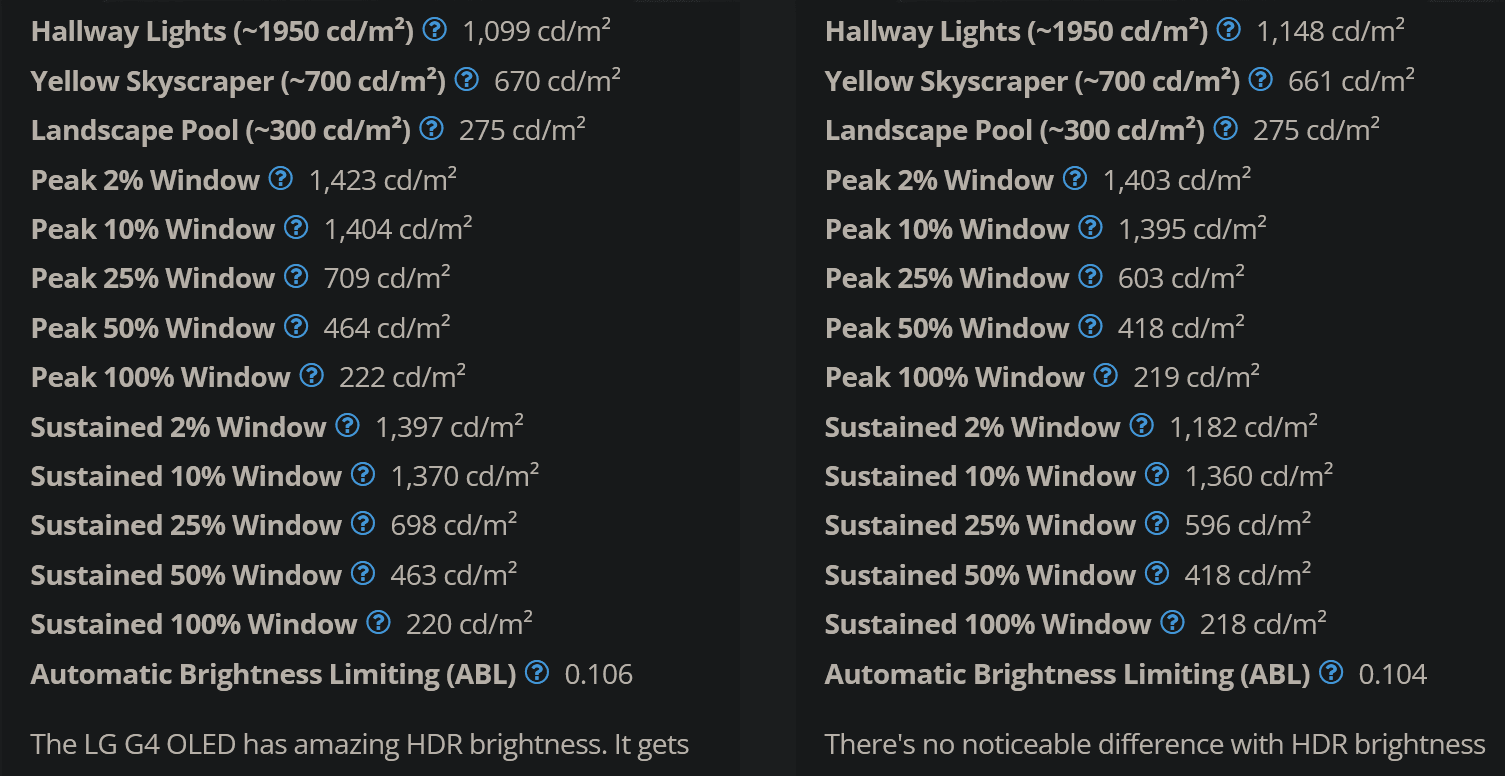Click question mark beside left Peak 10% Window
This screenshot has height=776, width=1505.
click(x=296, y=228)
